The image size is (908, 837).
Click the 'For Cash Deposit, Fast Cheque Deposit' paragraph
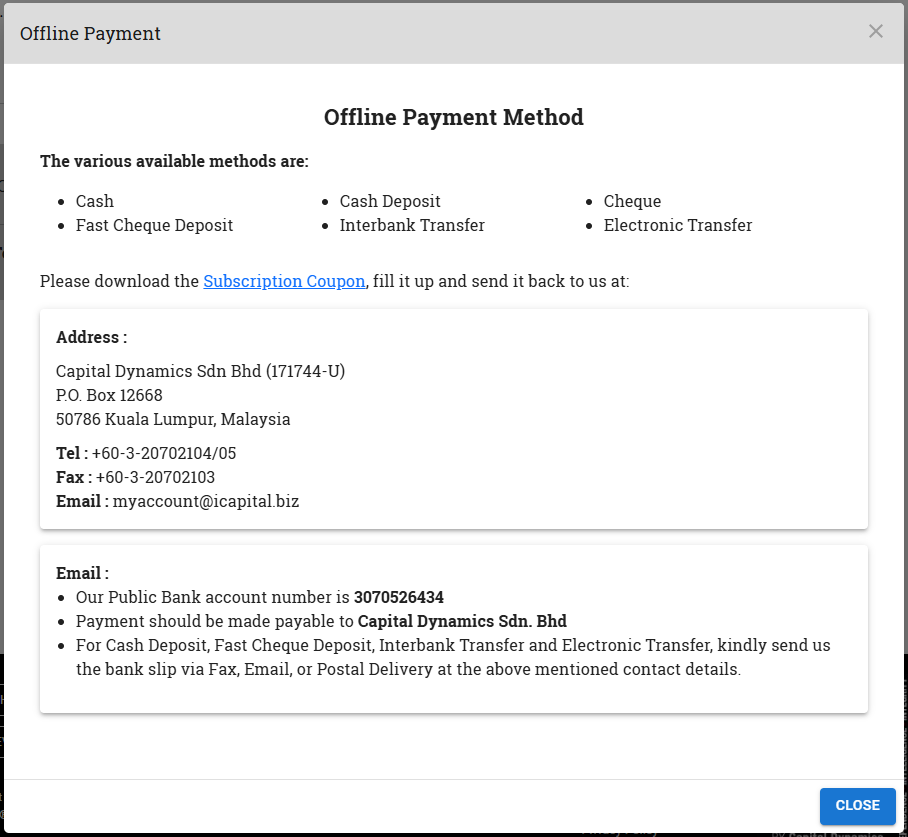click(453, 657)
